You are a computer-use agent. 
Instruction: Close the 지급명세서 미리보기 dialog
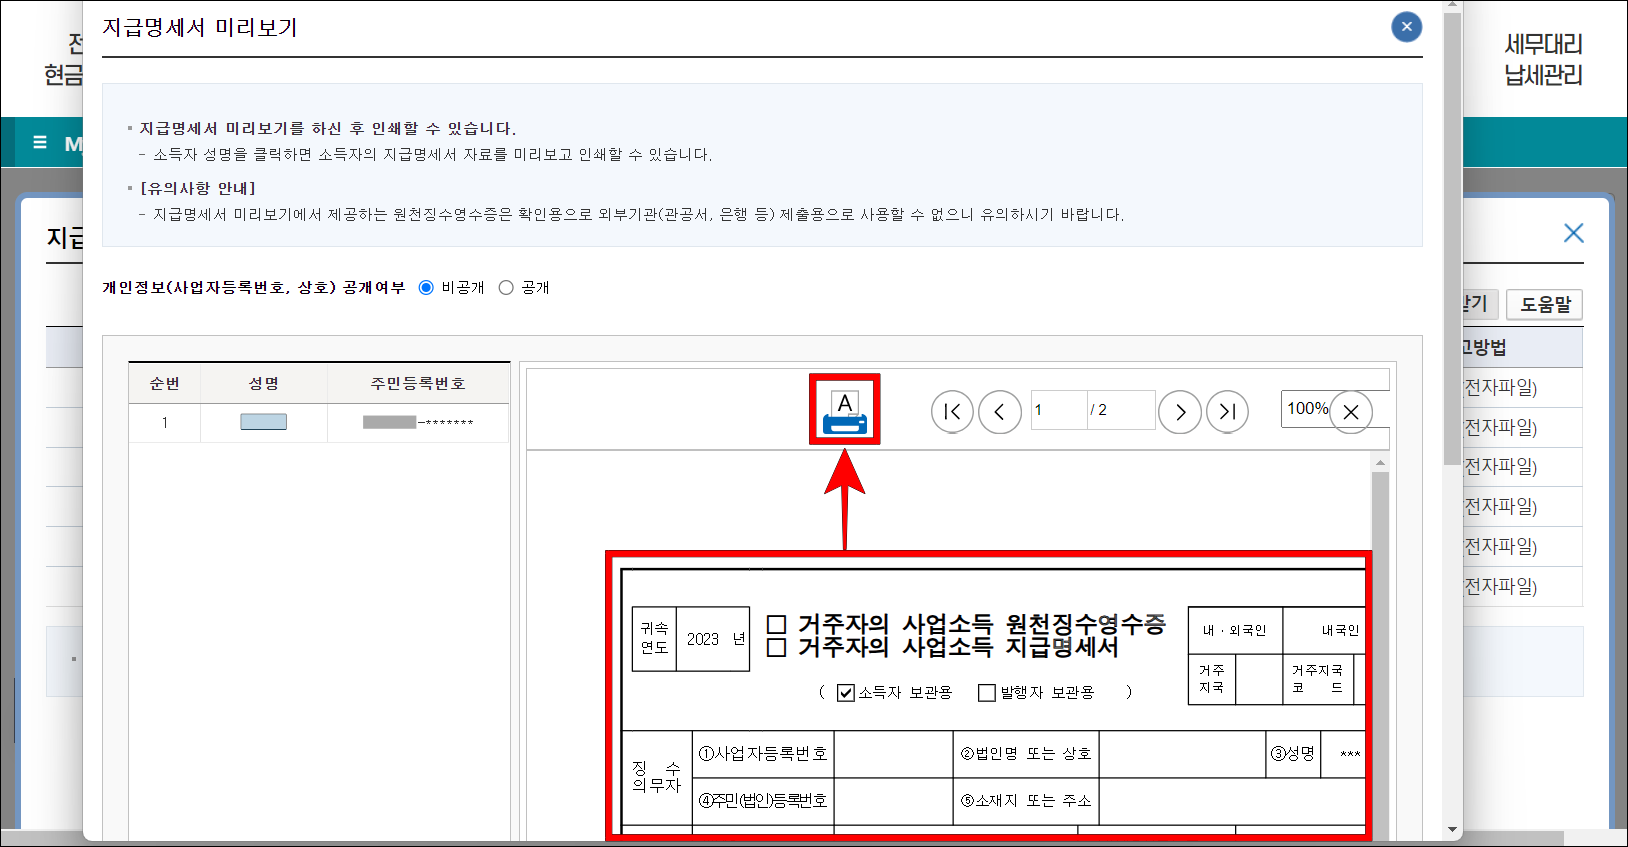tap(1407, 27)
